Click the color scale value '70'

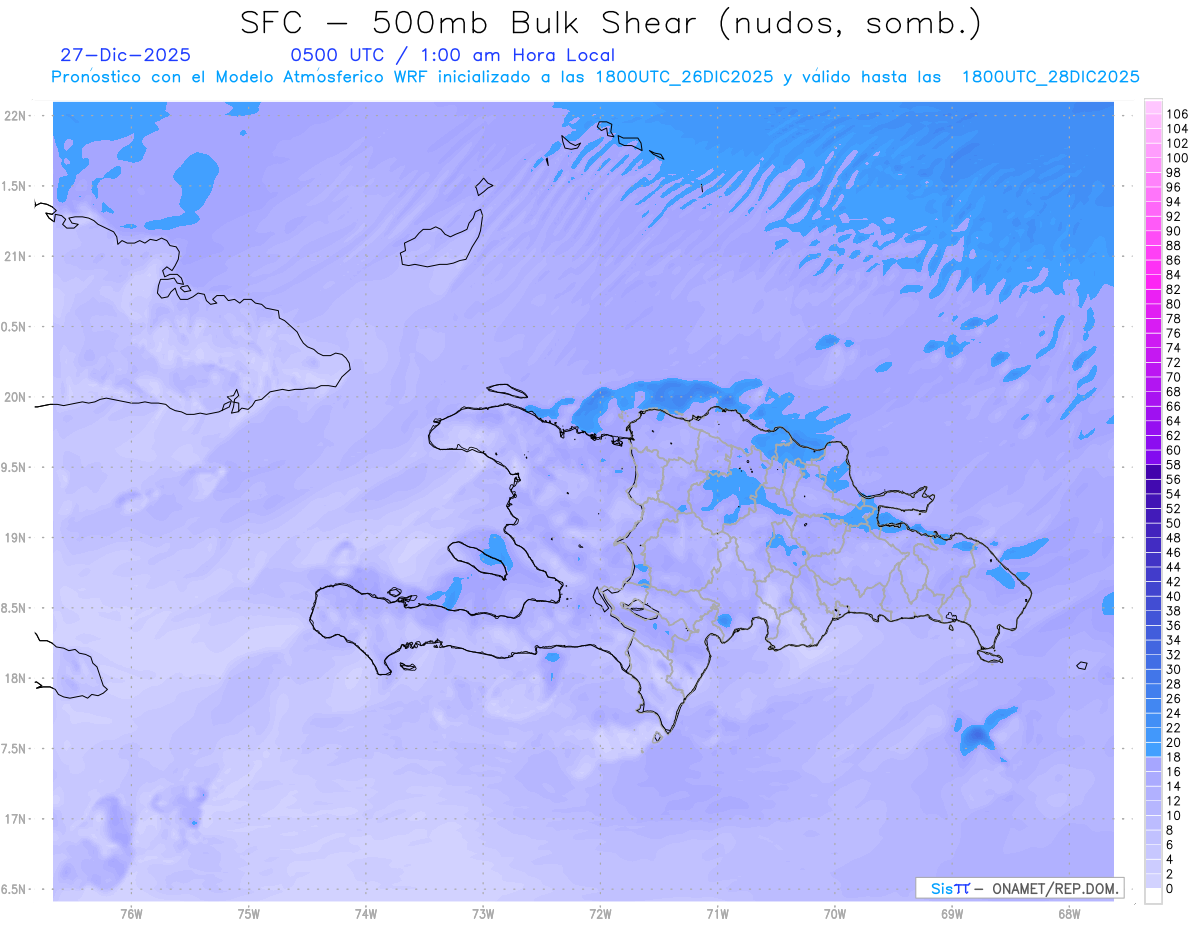[1174, 377]
